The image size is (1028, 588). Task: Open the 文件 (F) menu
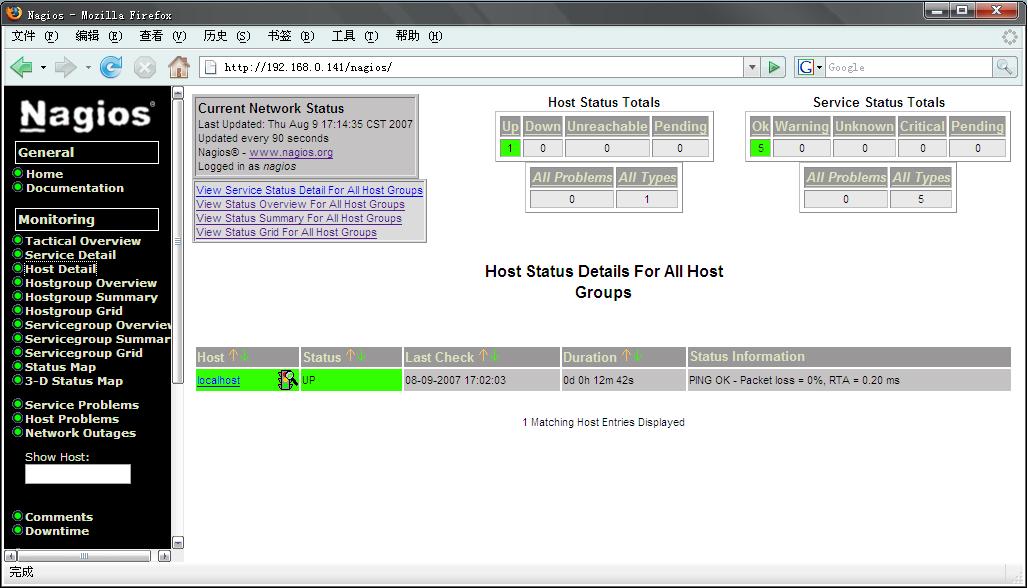click(x=35, y=36)
